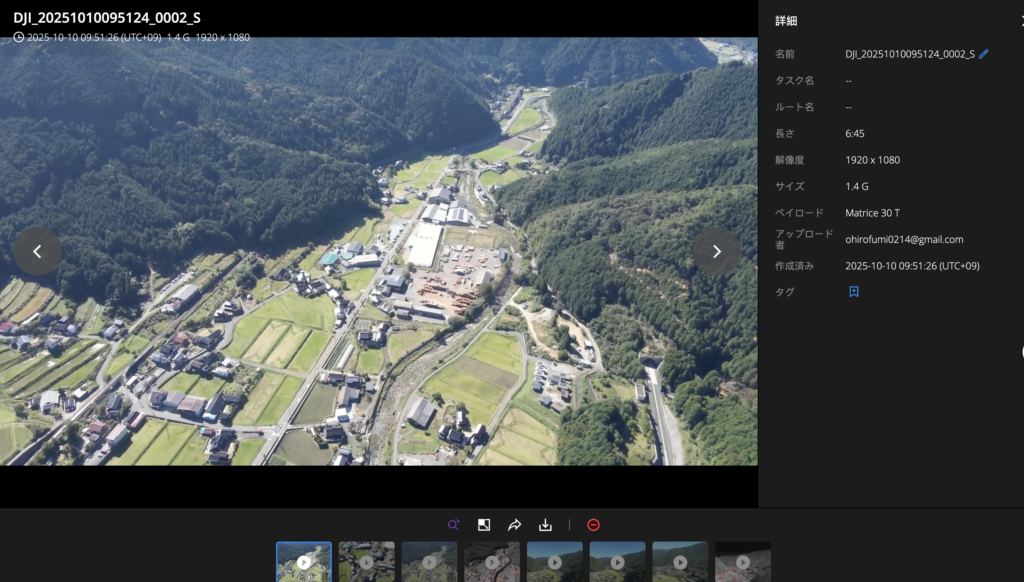1024x582 pixels.
Task: Select the fourth thumbnail showing thermal river view
Action: click(492, 562)
